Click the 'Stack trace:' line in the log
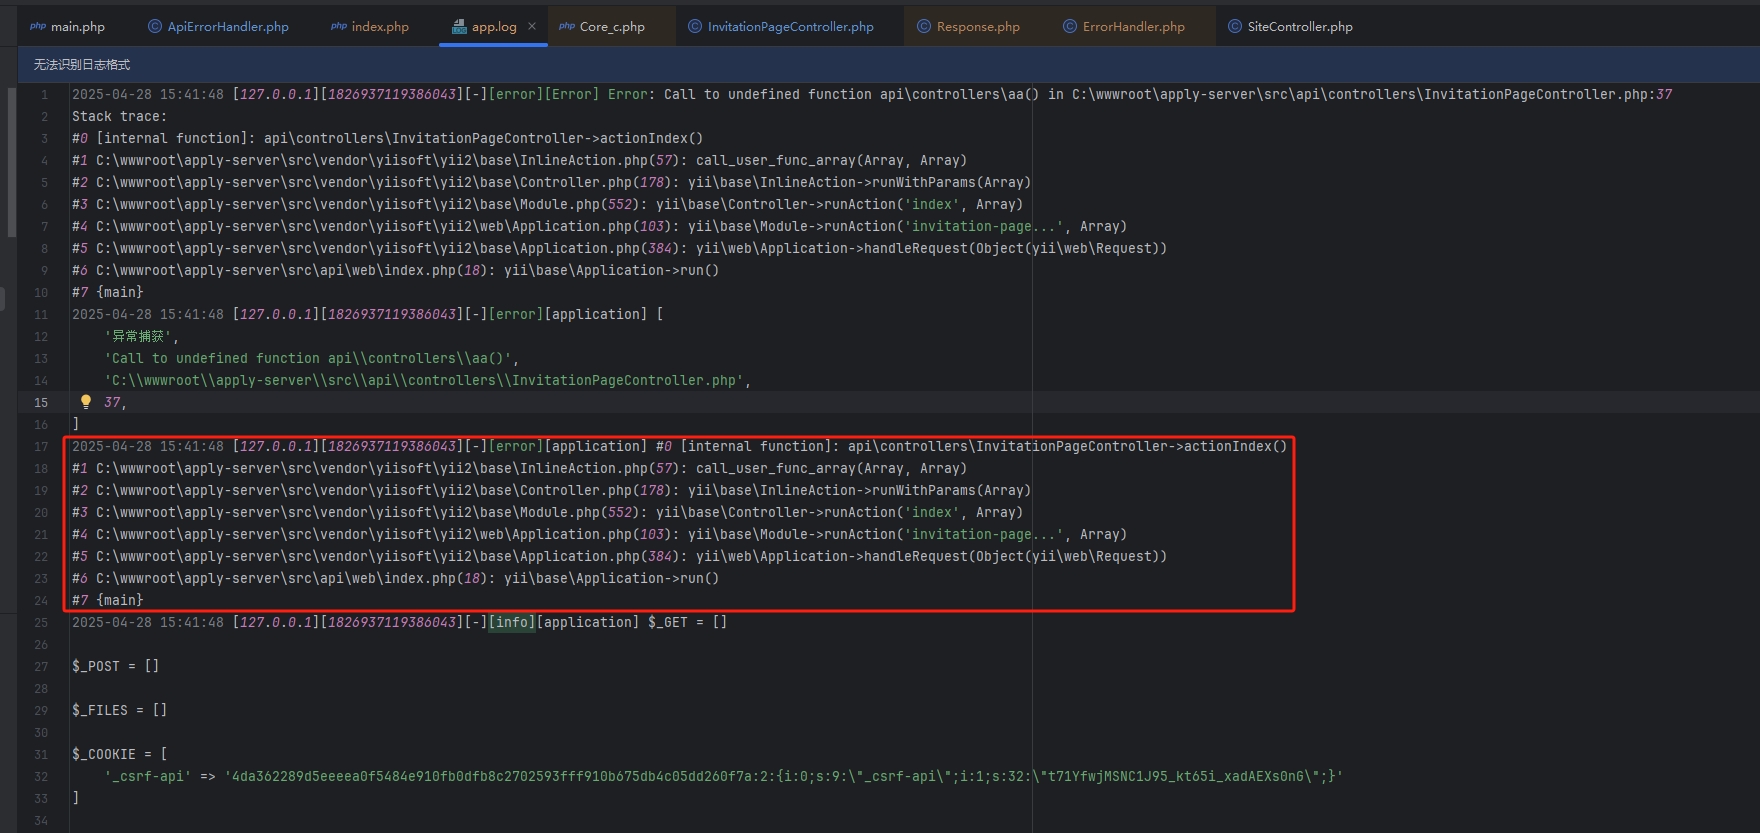This screenshot has height=833, width=1760. tap(119, 116)
